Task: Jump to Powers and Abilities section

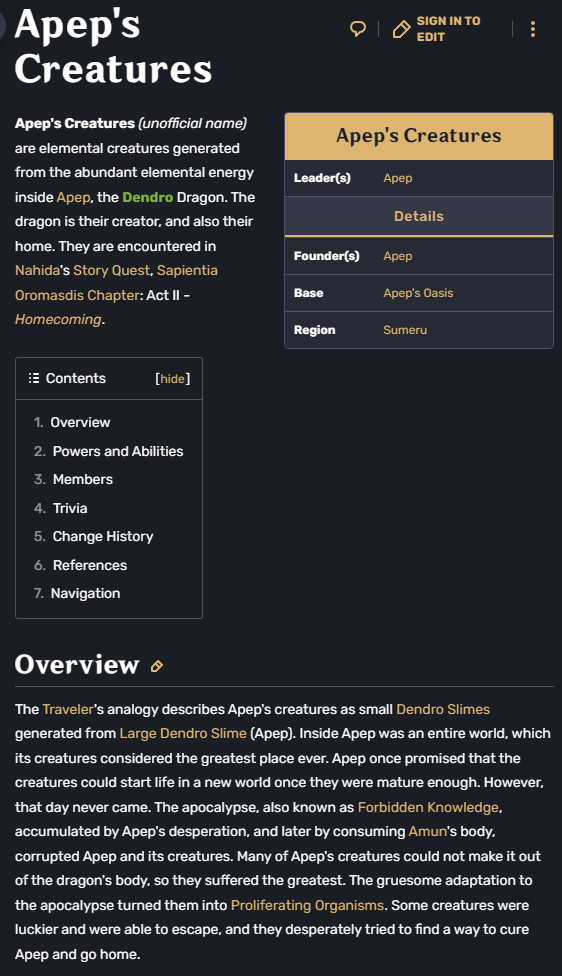Action: point(118,451)
